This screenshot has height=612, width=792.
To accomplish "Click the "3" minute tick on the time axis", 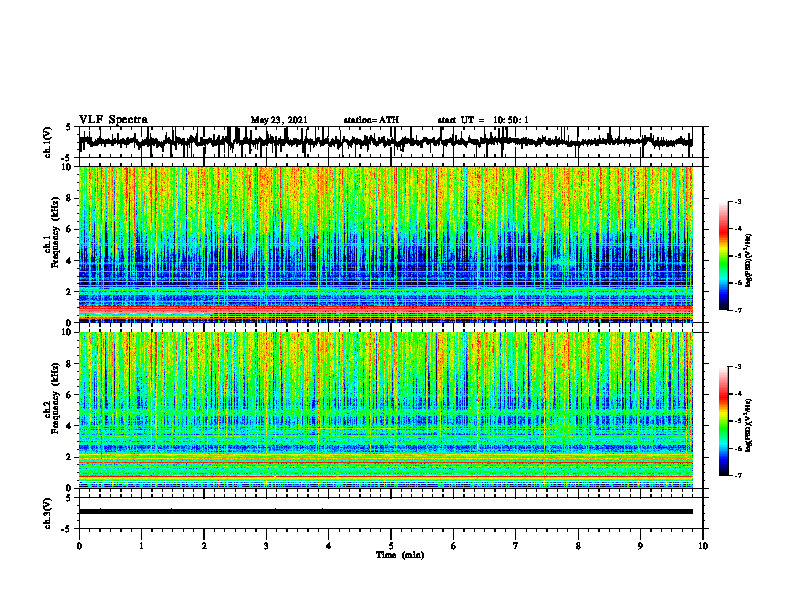I will 266,546.
